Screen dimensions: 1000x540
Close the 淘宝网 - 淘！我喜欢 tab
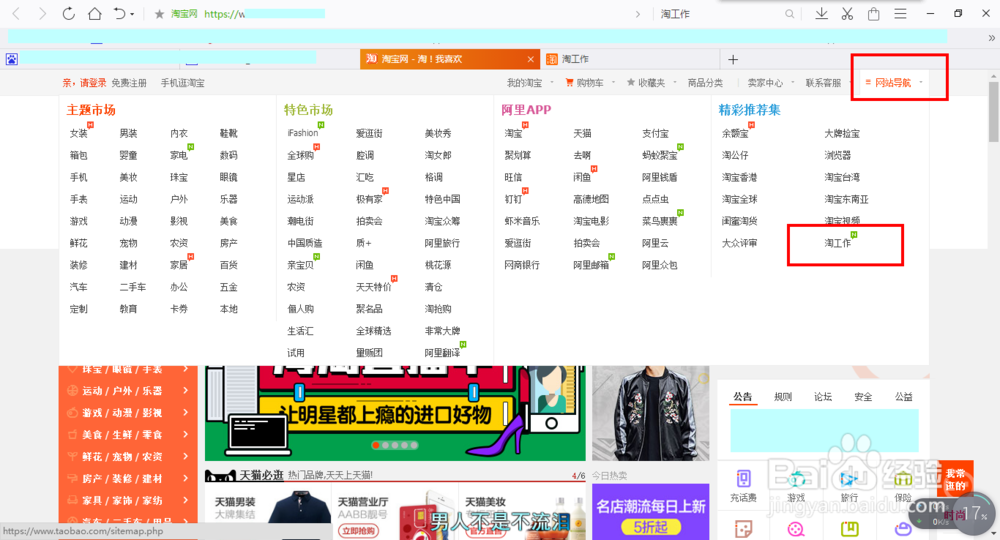point(531,59)
